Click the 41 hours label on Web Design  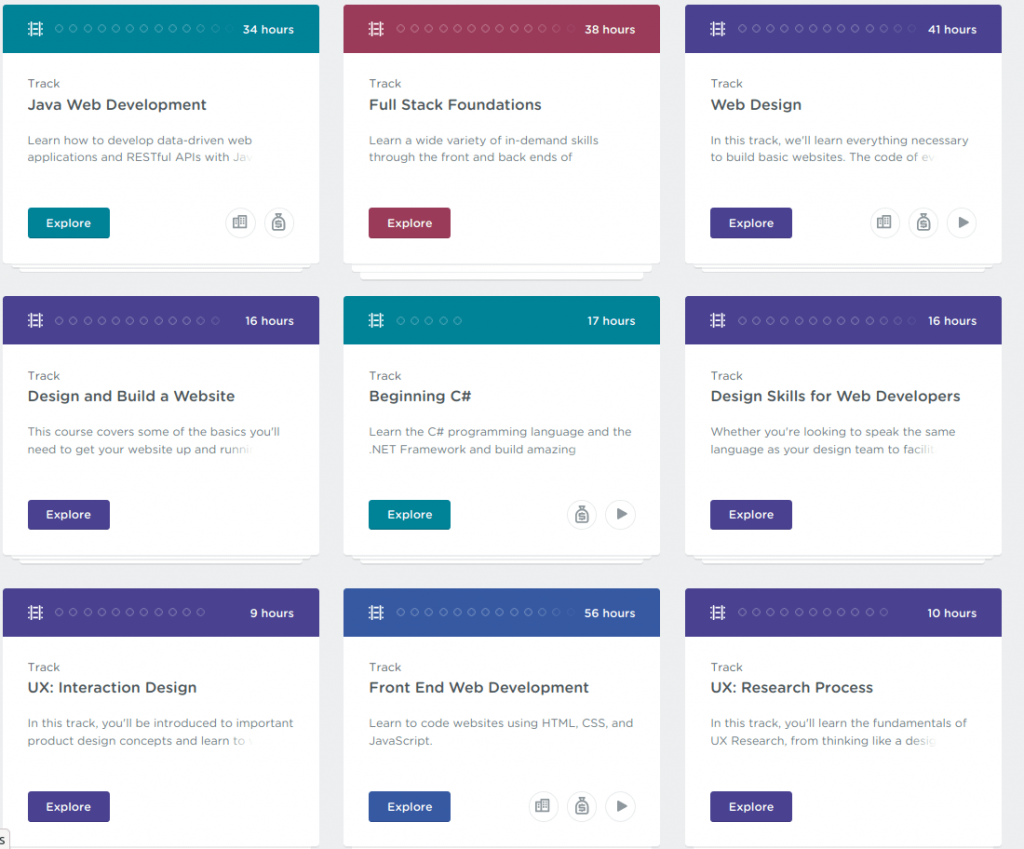[x=952, y=29]
